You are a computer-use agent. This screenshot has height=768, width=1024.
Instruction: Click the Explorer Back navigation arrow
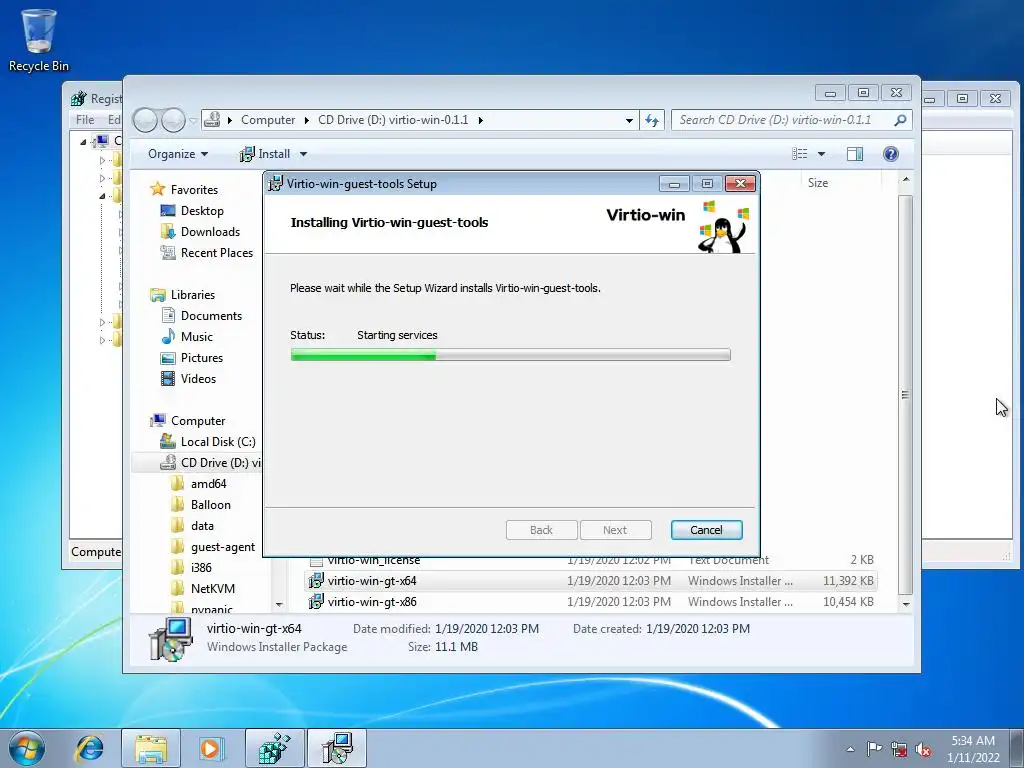pyautogui.click(x=145, y=120)
